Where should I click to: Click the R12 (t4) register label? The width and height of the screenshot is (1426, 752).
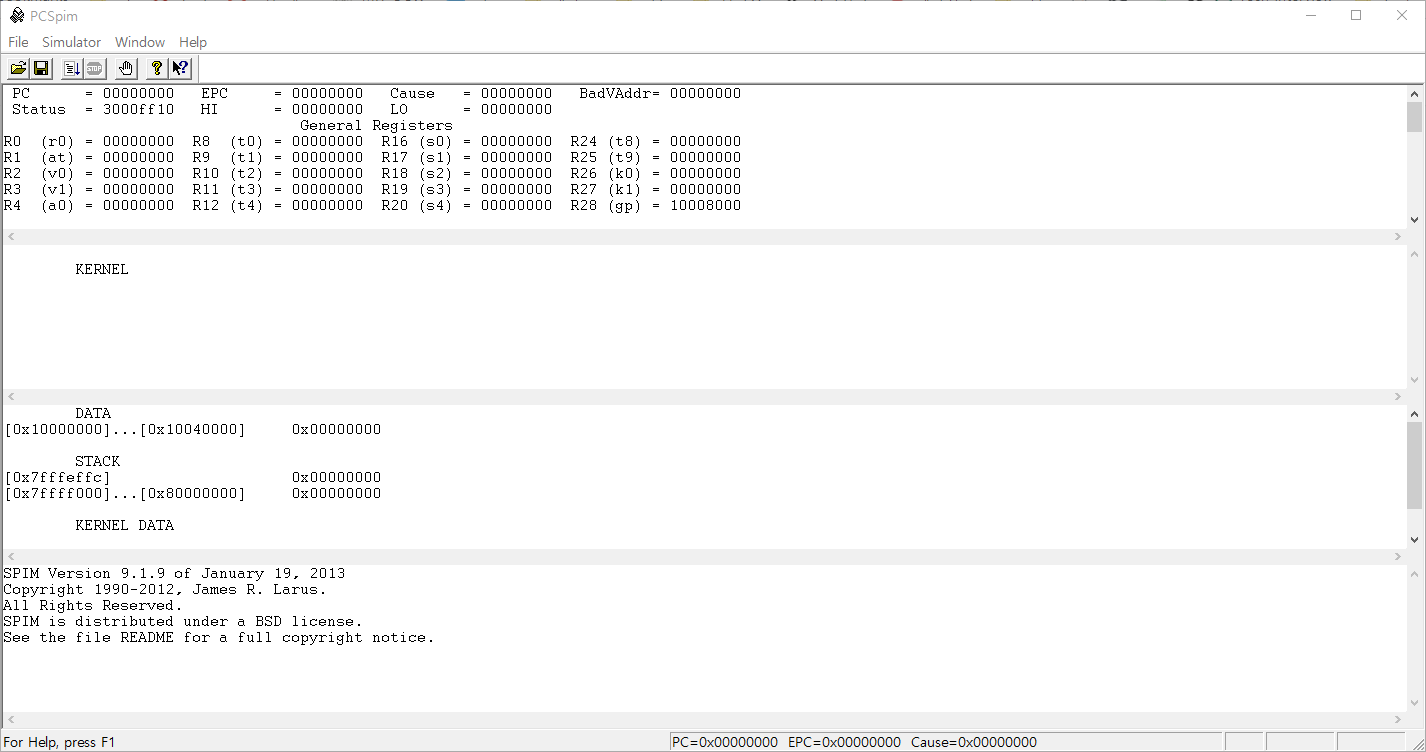[229, 205]
